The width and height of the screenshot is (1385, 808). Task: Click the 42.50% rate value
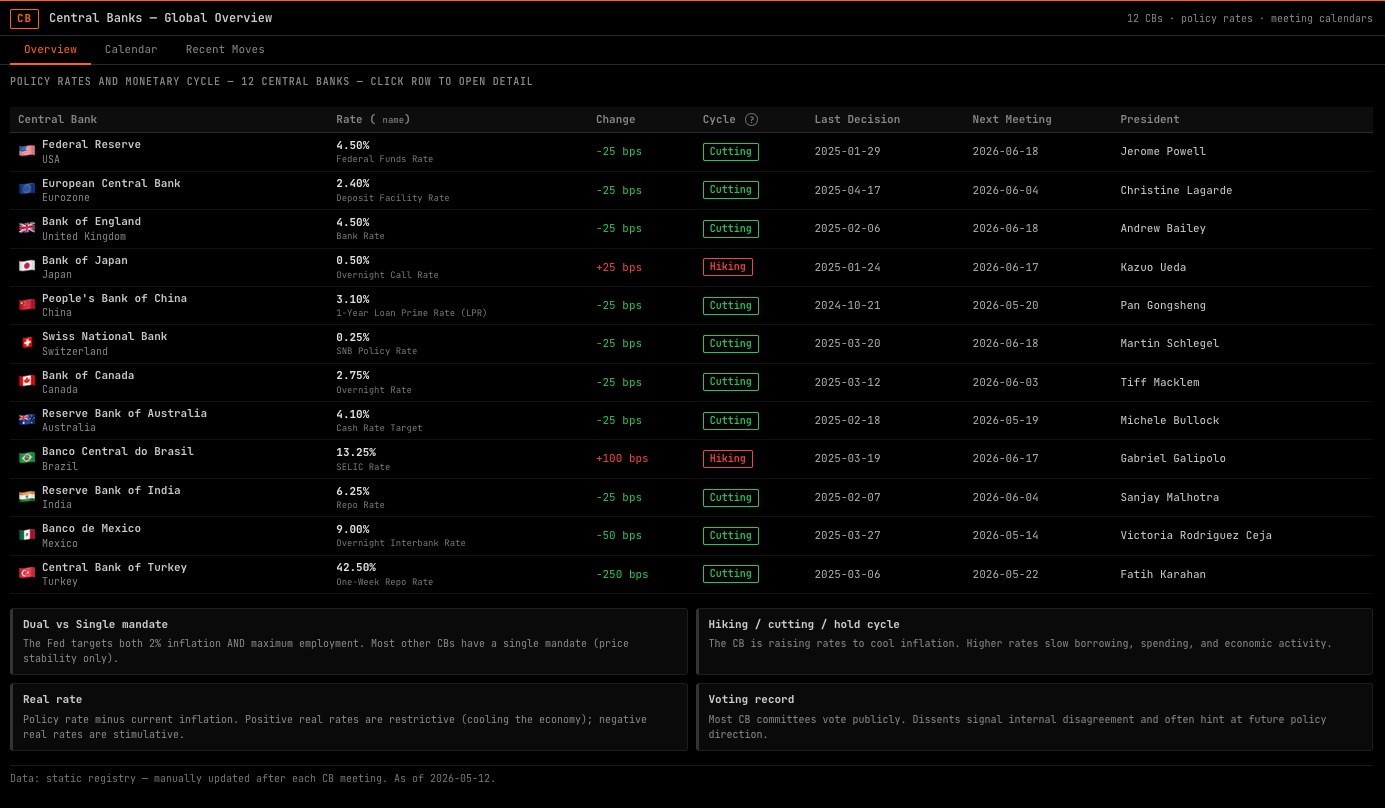(x=356, y=568)
